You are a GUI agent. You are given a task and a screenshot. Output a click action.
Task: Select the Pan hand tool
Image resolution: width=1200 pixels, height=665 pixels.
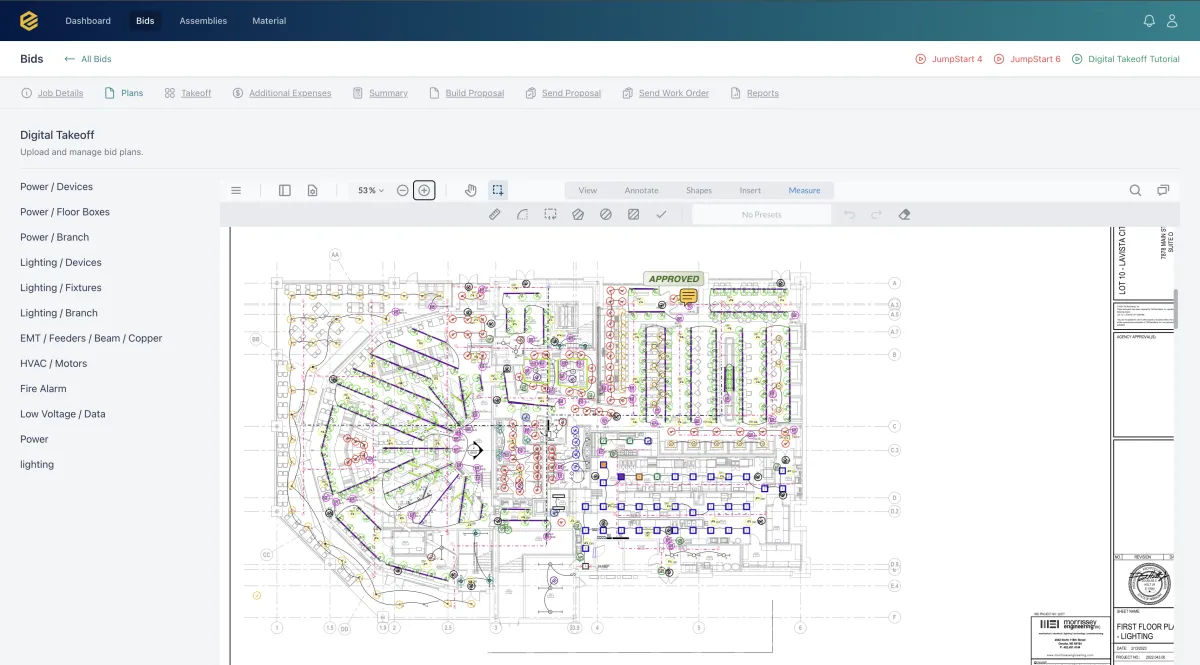[x=471, y=190]
